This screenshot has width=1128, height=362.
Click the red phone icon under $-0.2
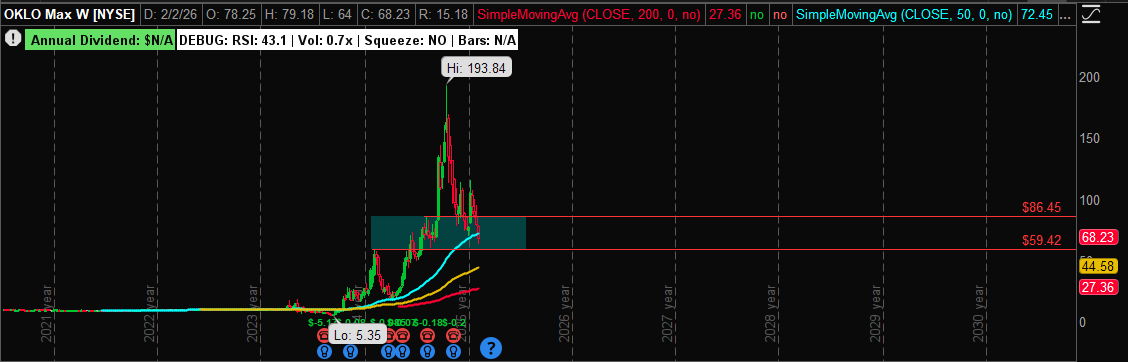click(x=453, y=335)
